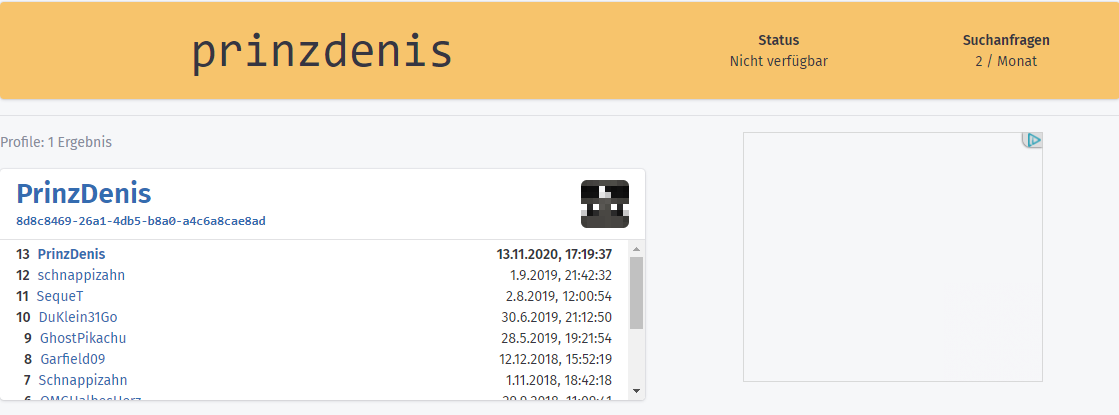Open the previous name schnappizahn, entry 12
Image resolution: width=1119 pixels, height=415 pixels.
81,275
